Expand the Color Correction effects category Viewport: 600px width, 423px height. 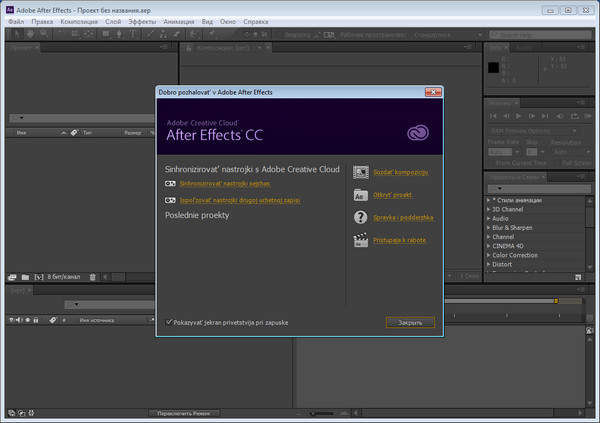[489, 254]
